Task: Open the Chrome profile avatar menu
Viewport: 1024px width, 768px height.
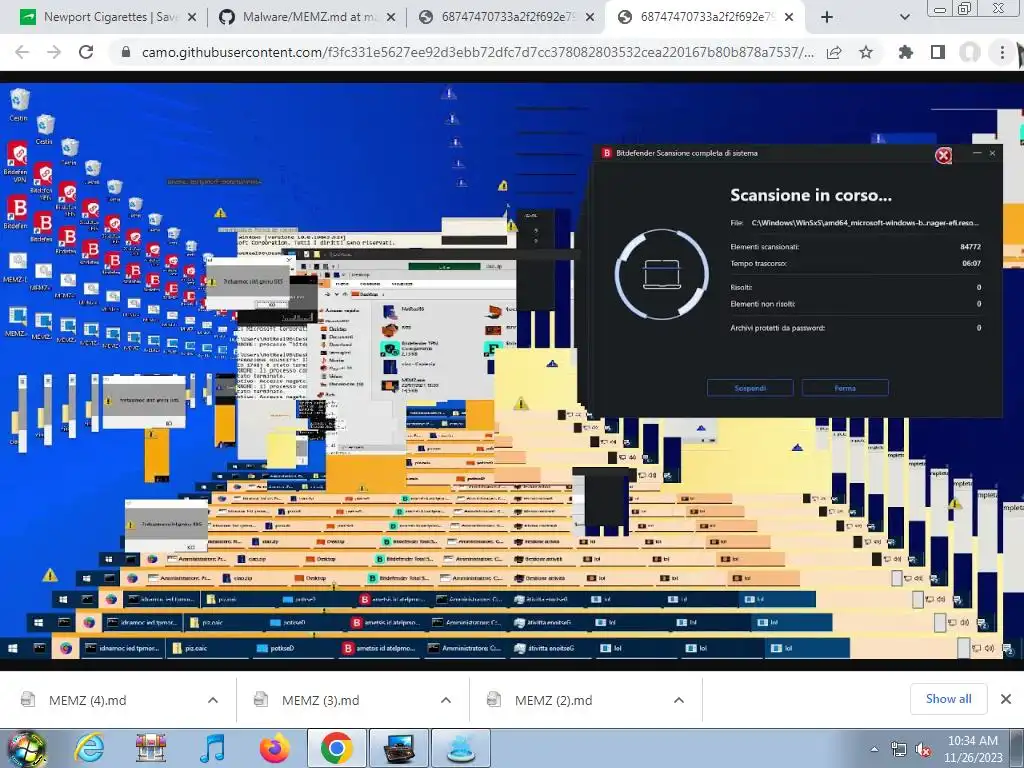Action: tap(970, 52)
